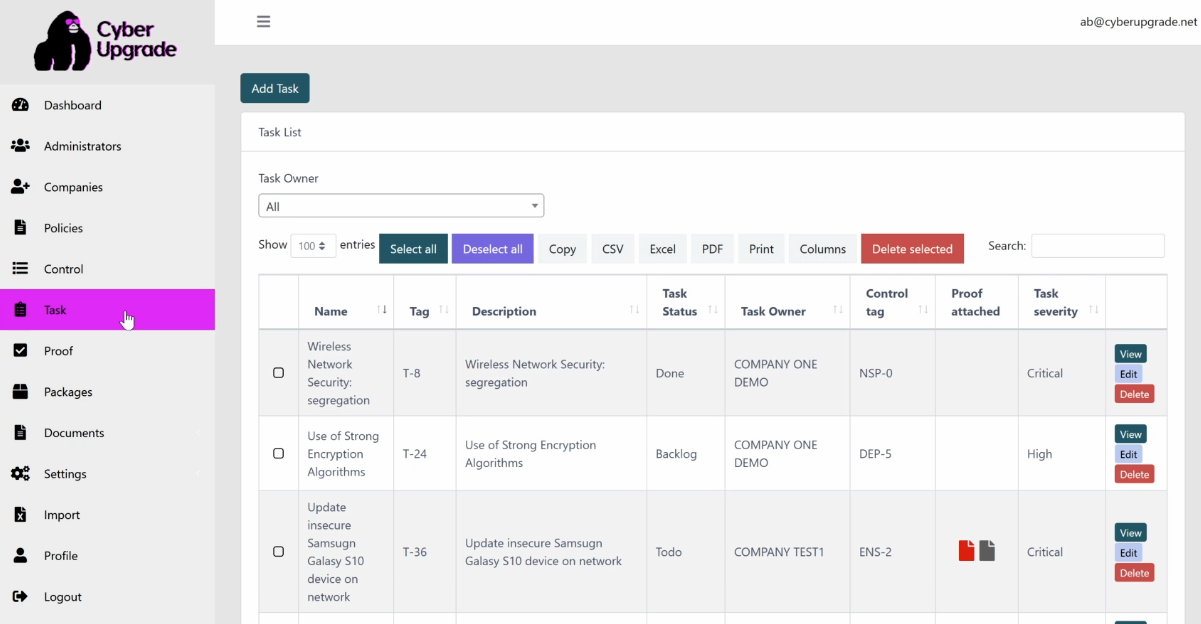The height and width of the screenshot is (624, 1201).
Task: Click the hamburger menu icon
Action: tap(264, 21)
